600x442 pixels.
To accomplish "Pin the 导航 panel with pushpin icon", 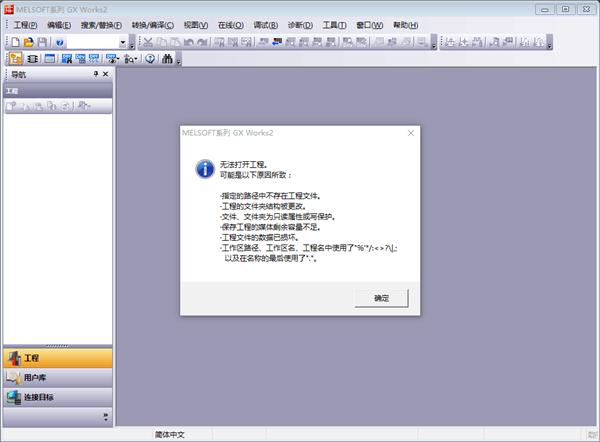I will click(96, 74).
